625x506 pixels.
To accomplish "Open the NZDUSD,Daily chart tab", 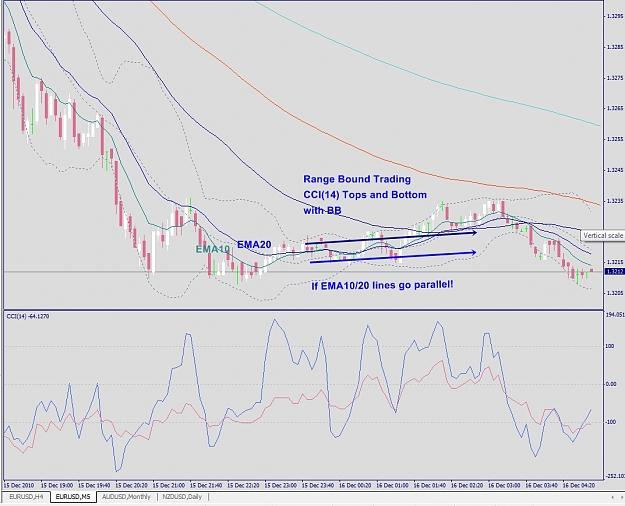I will (x=182, y=497).
